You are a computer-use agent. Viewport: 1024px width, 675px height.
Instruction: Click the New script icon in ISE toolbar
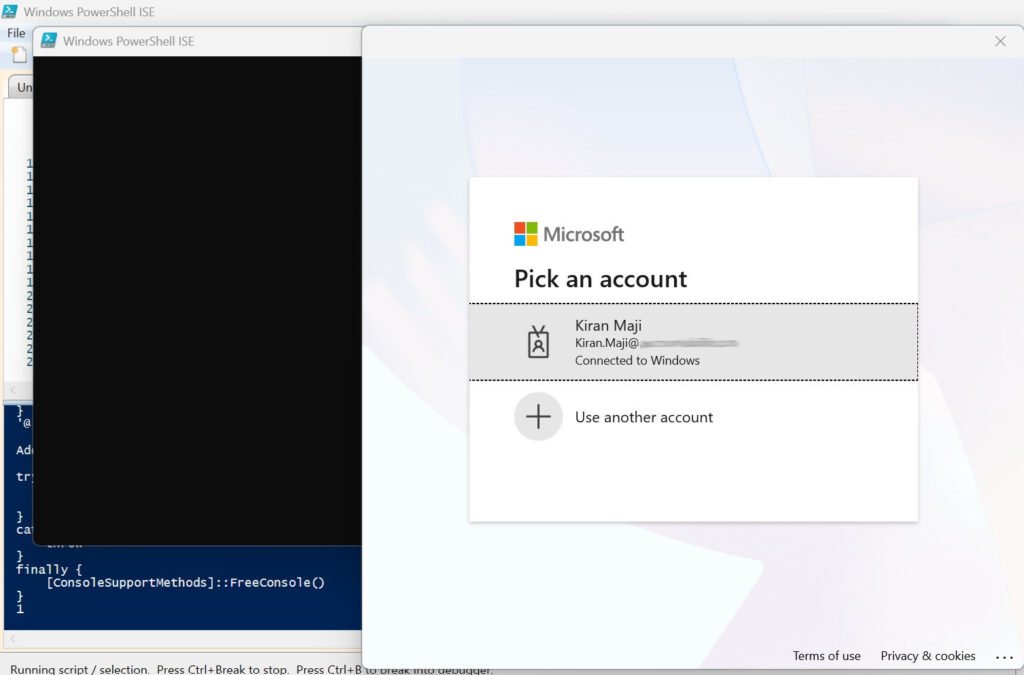(x=18, y=55)
